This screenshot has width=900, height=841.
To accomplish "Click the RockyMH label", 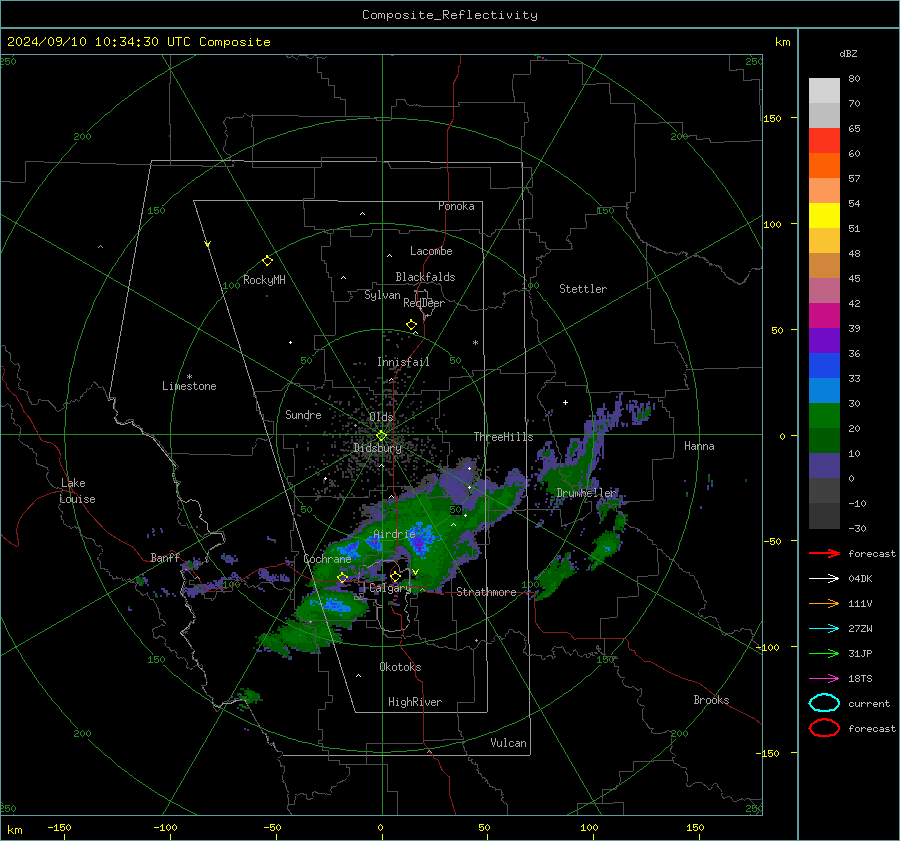I will (264, 280).
